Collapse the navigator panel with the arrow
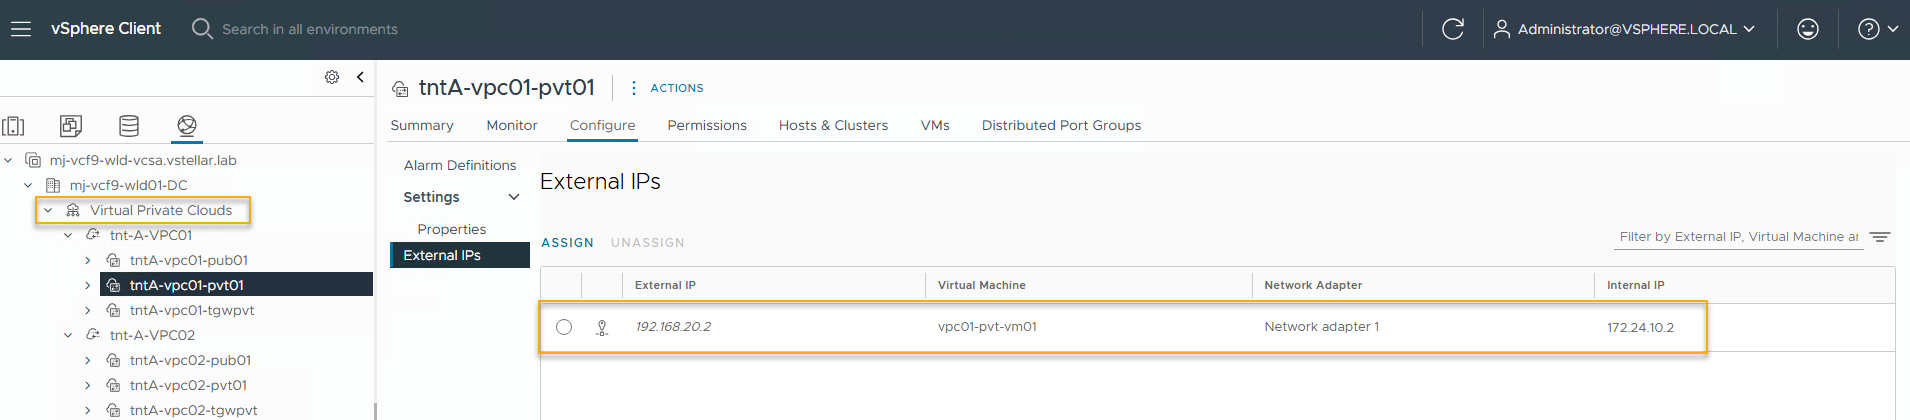Viewport: 1910px width, 420px height. tap(360, 77)
